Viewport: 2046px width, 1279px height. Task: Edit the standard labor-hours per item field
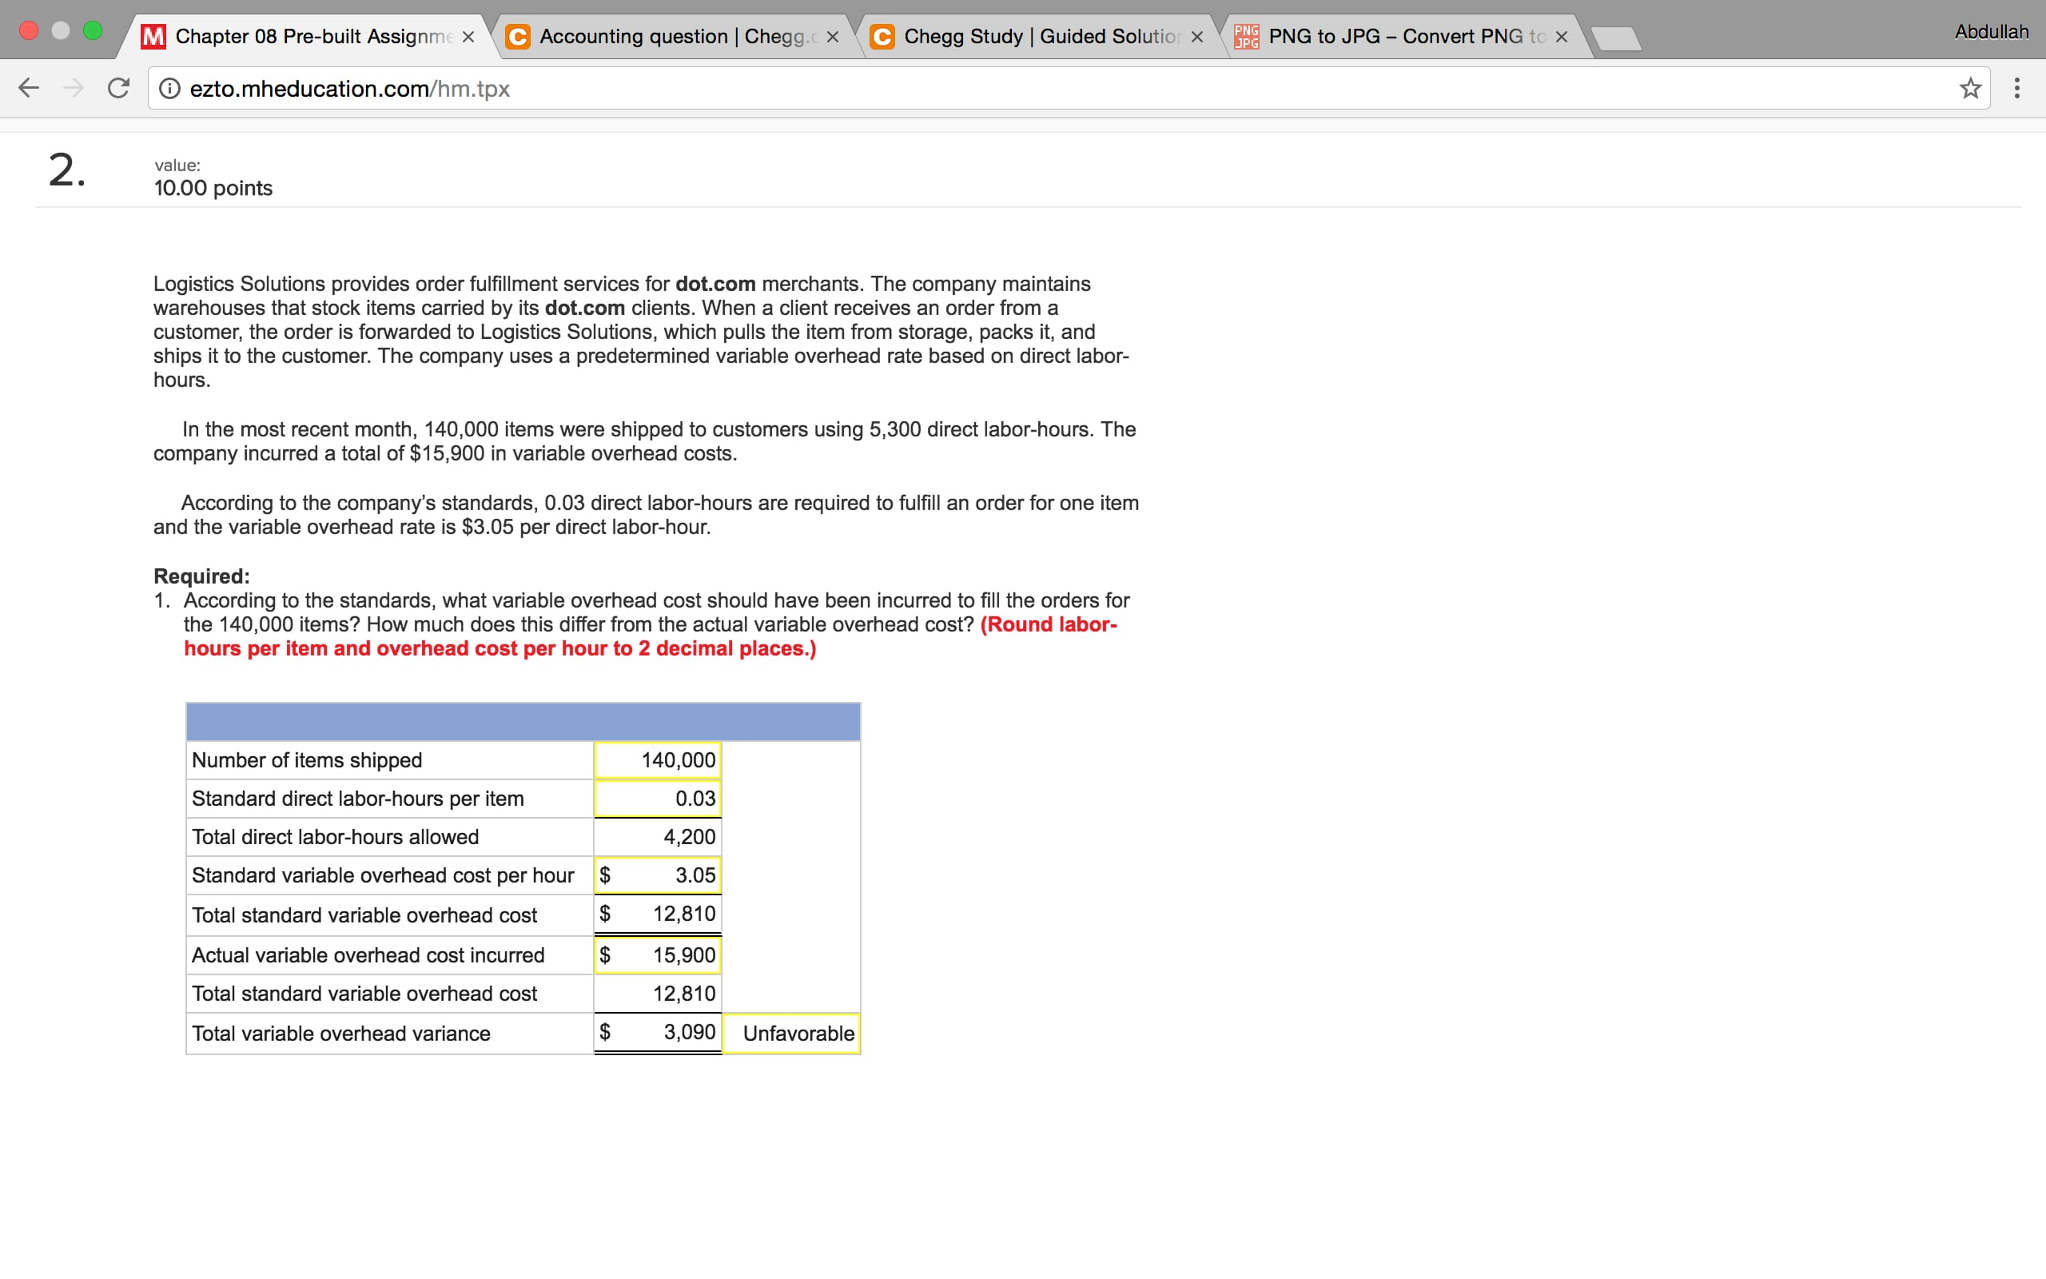click(658, 798)
